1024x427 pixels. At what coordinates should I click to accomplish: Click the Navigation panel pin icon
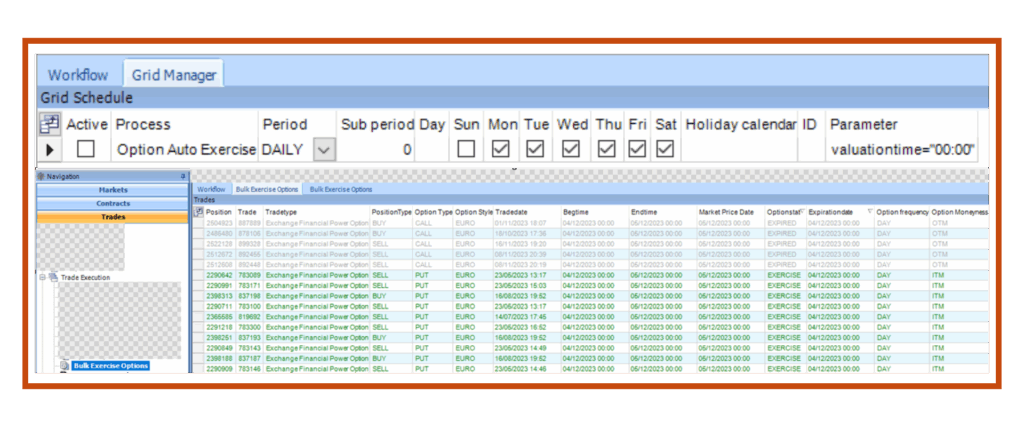point(183,177)
